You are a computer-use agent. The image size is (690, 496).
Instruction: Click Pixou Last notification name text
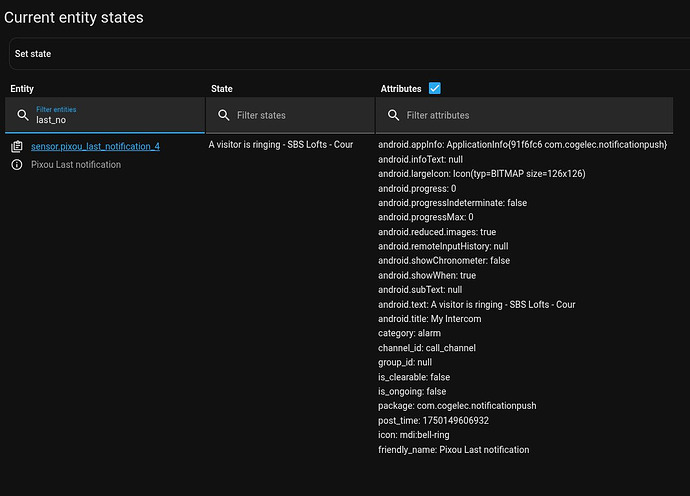[76, 165]
